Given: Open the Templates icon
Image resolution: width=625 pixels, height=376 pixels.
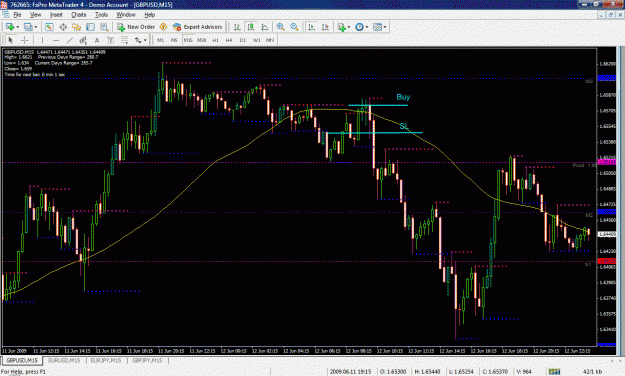Looking at the screenshot, I should point(377,27).
